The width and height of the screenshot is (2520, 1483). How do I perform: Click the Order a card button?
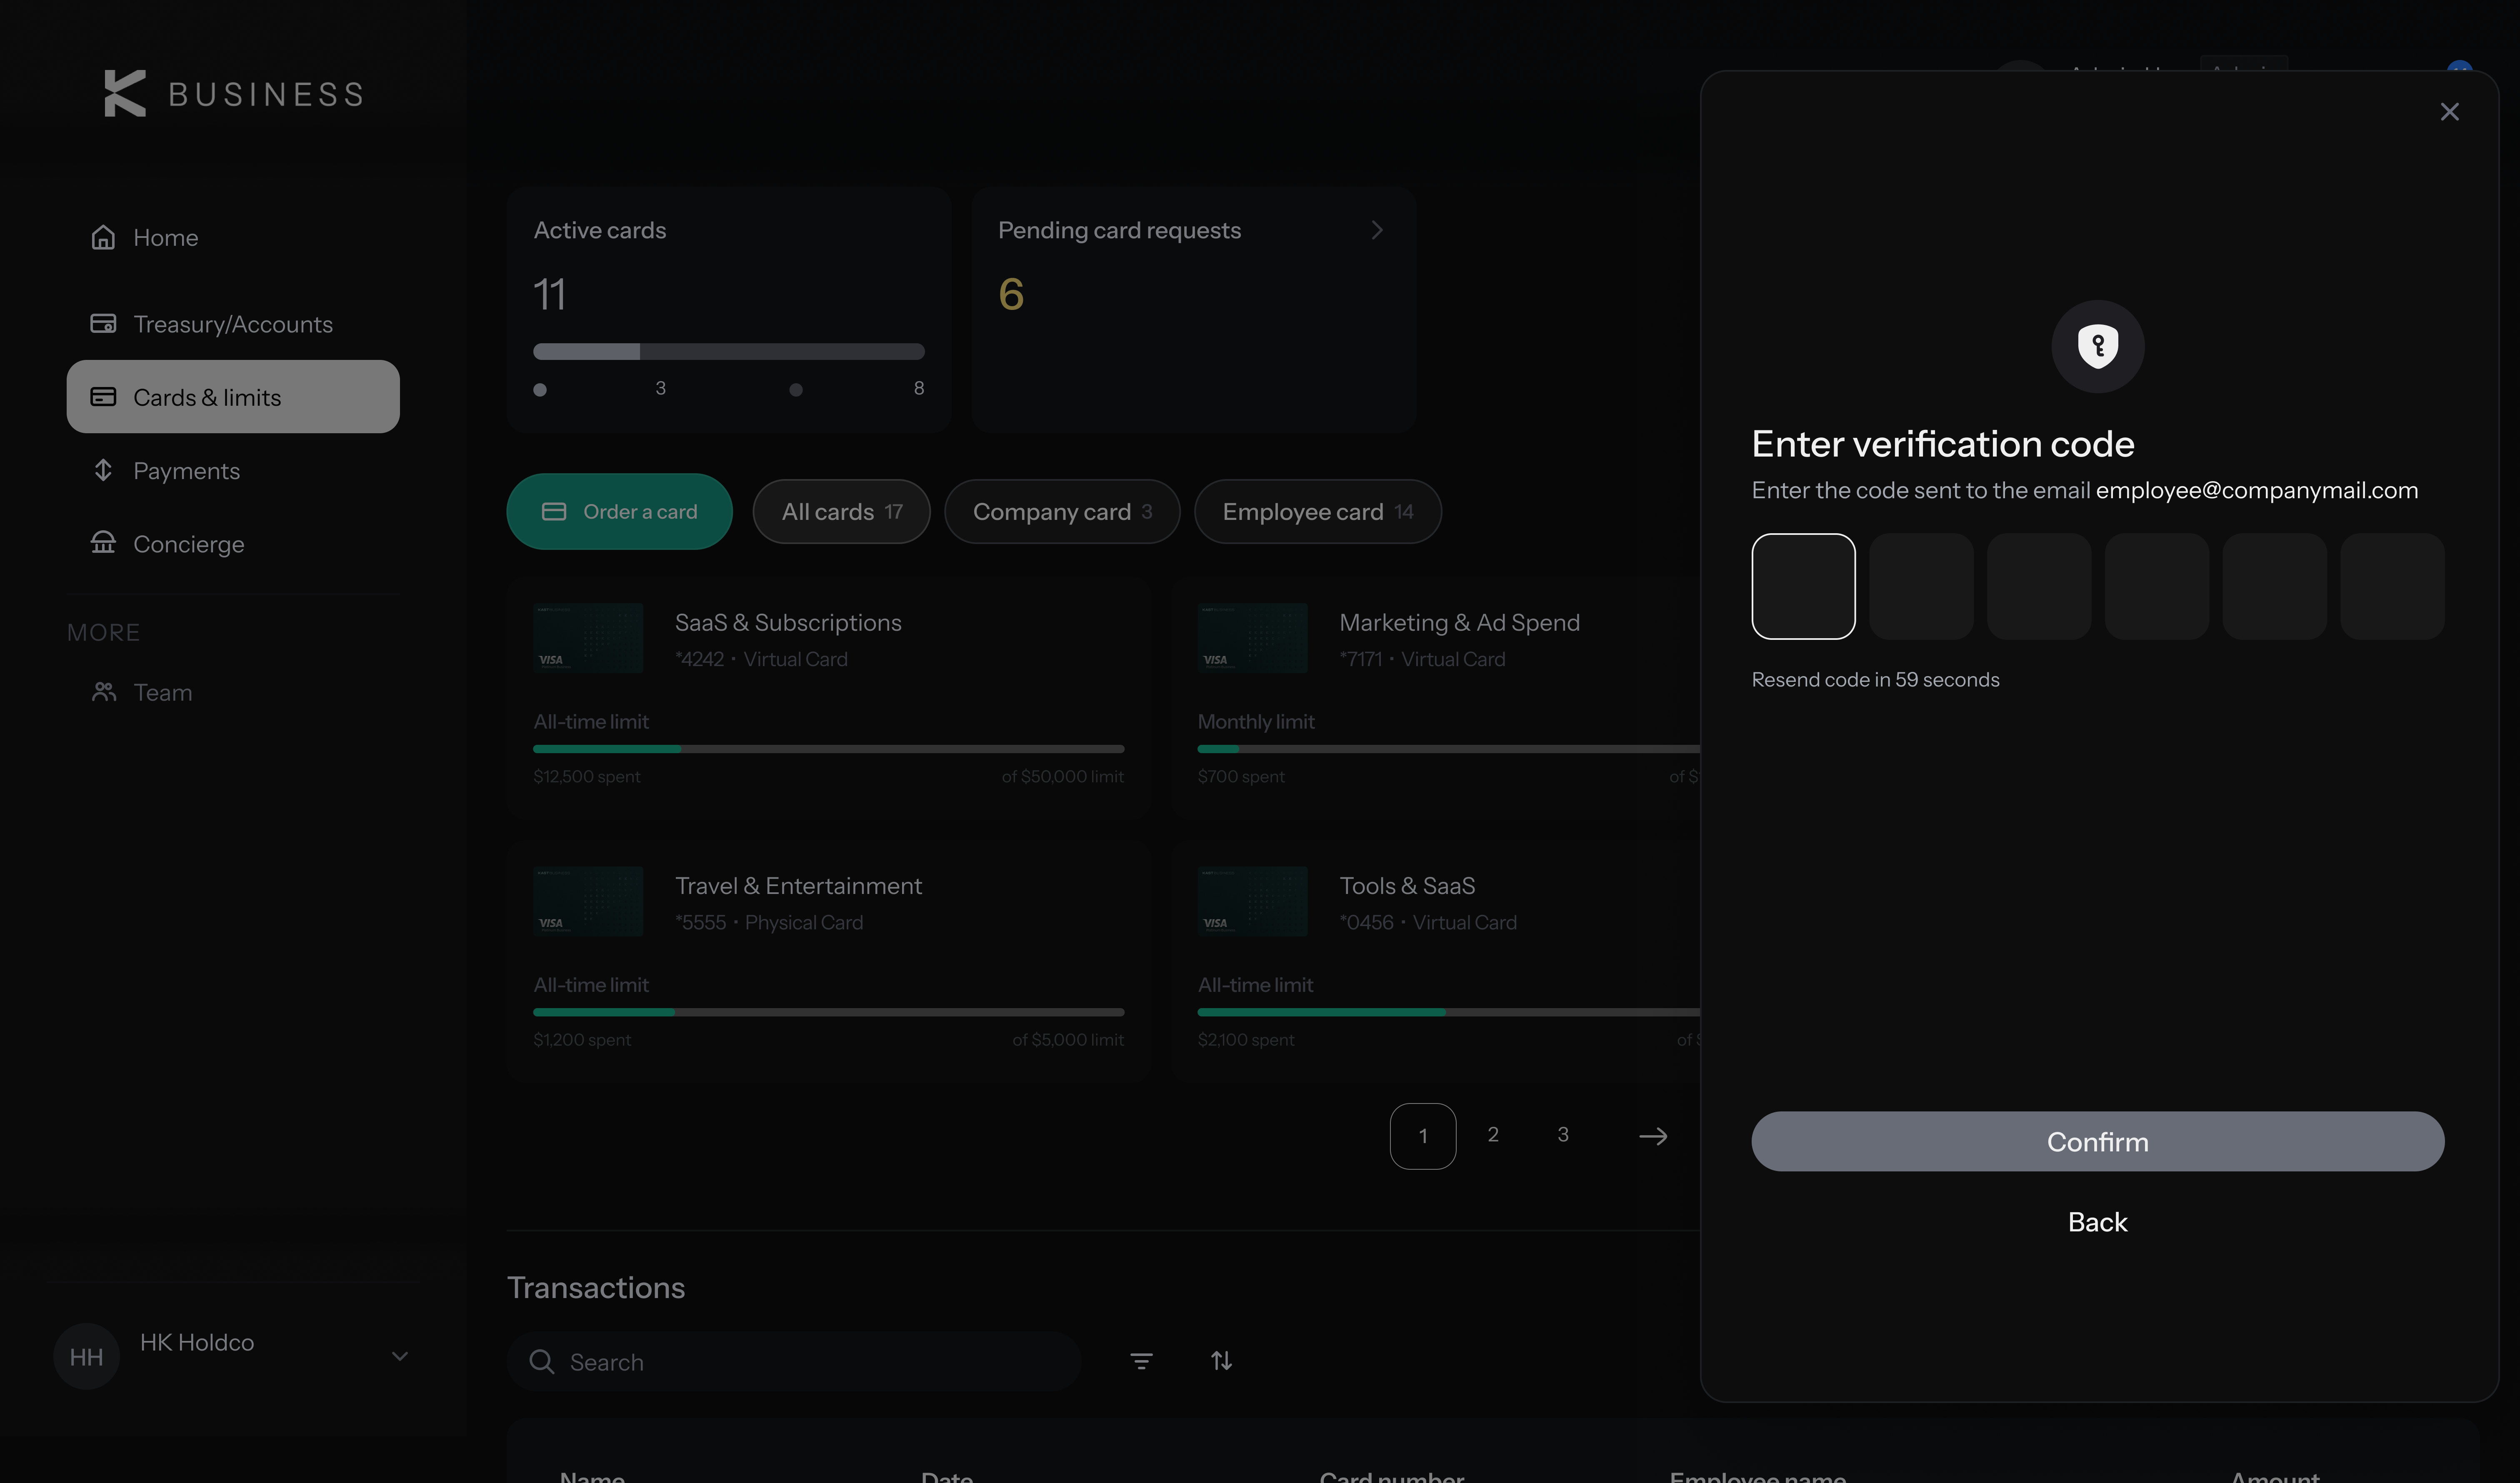pos(619,512)
